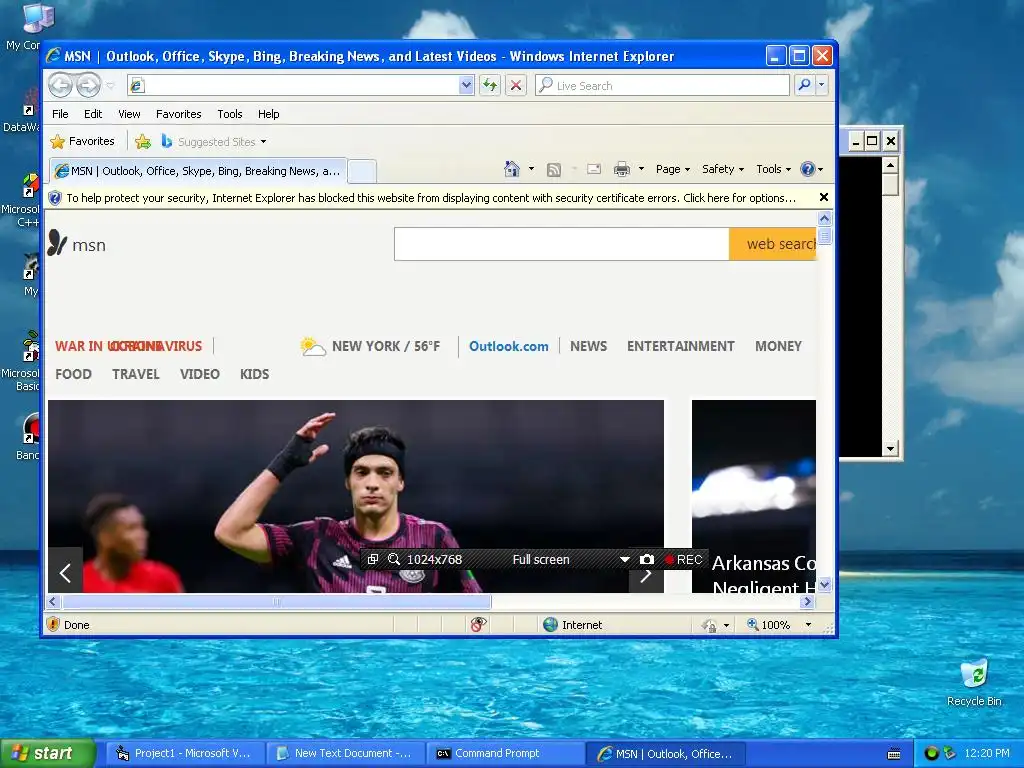The height and width of the screenshot is (768, 1024).
Task: Open the address bar dropdown
Action: (x=466, y=85)
